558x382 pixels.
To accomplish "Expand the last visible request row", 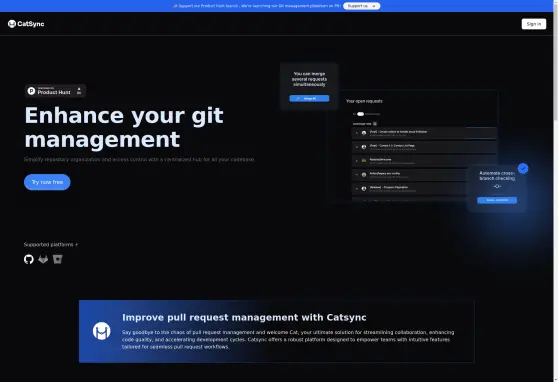I will (410, 189).
